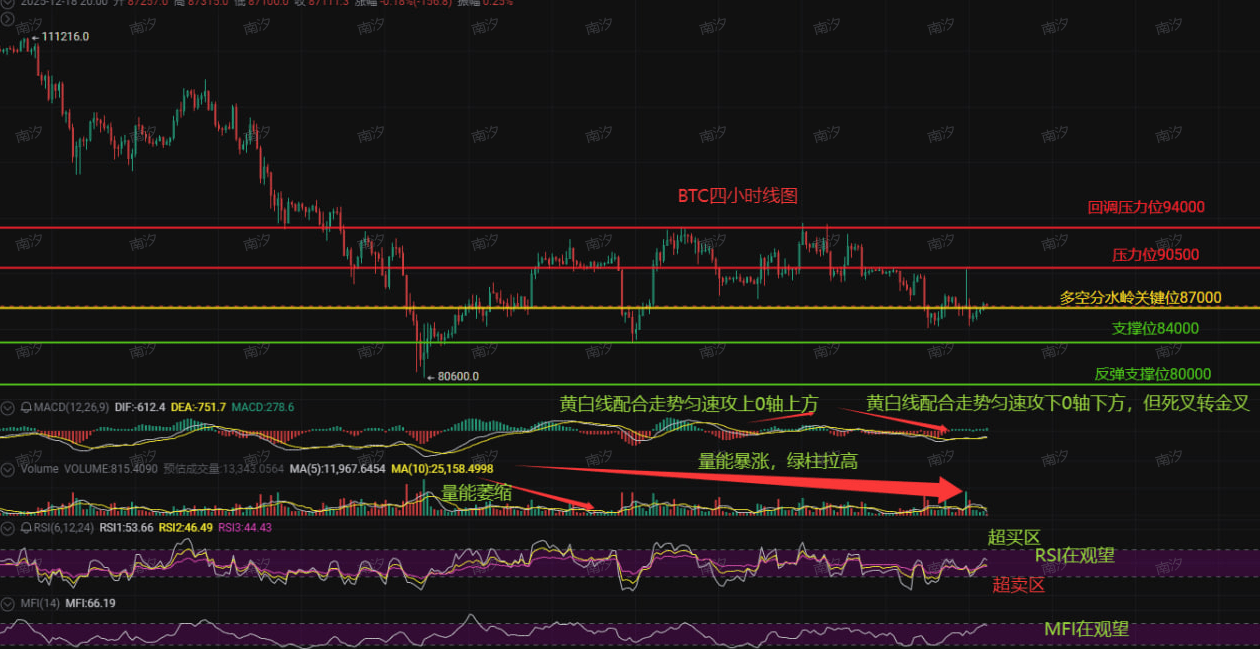Collapse the RSI indicator panel chevron
The height and width of the screenshot is (649, 1260).
9,527
